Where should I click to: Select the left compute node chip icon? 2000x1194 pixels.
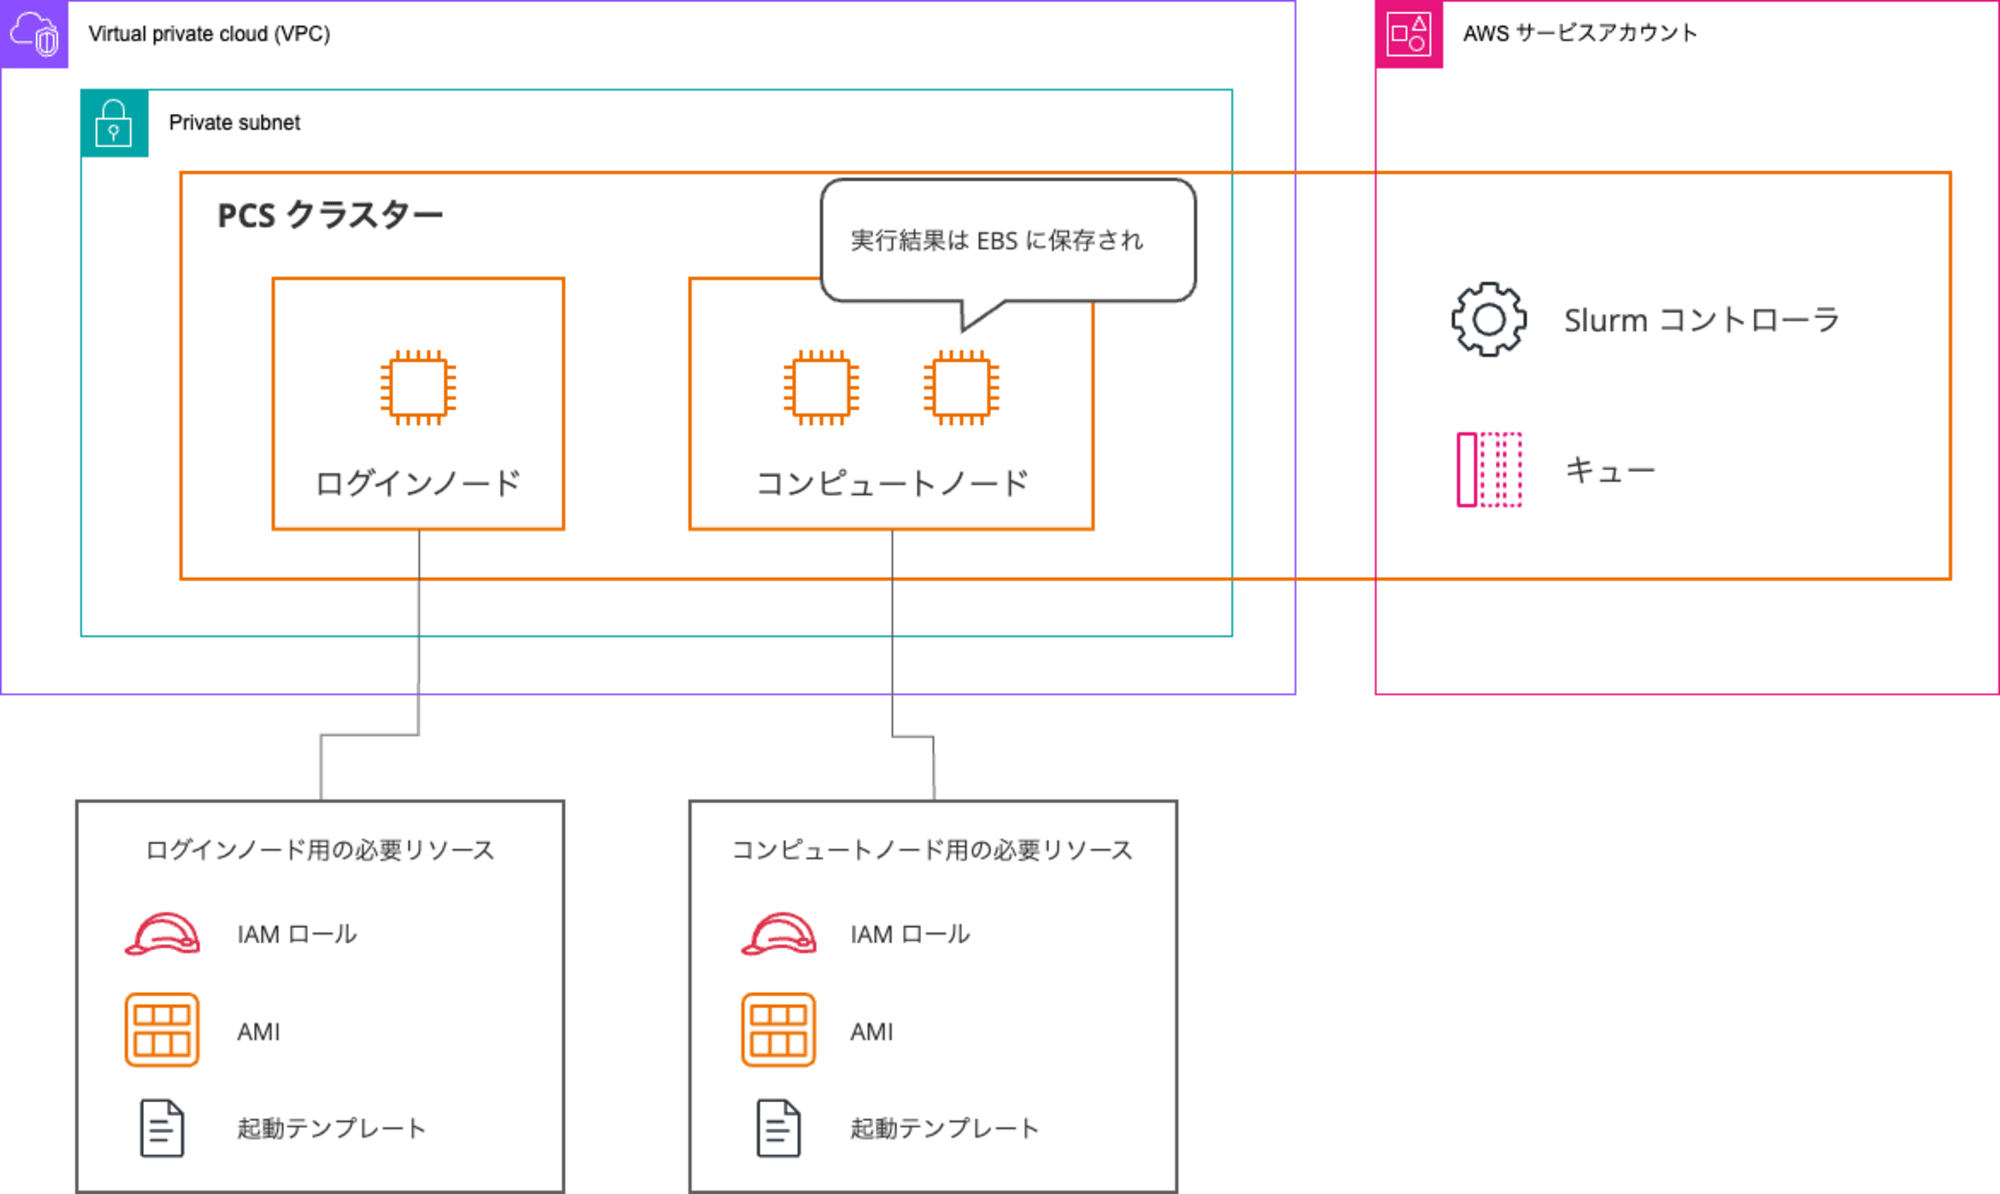(x=821, y=387)
